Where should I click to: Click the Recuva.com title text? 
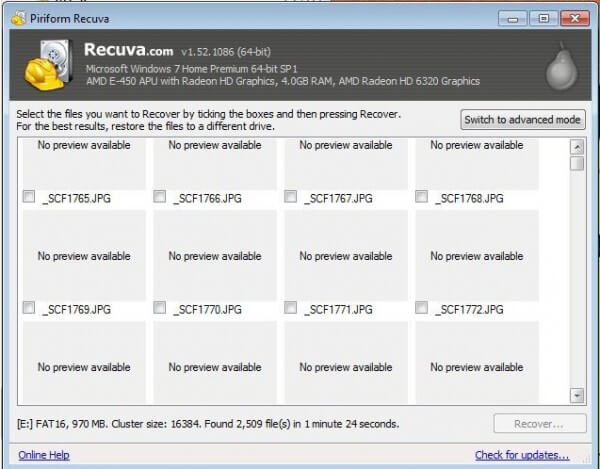point(129,50)
